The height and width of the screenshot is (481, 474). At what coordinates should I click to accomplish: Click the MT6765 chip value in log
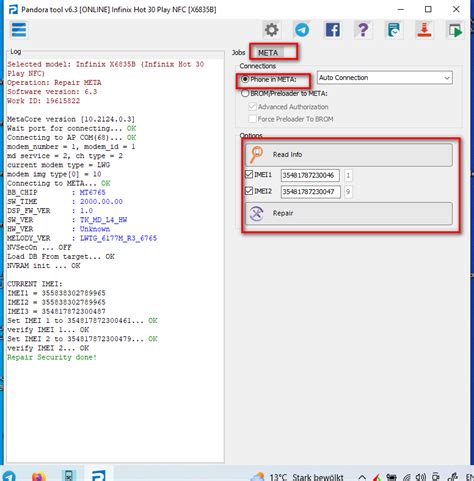point(92,192)
